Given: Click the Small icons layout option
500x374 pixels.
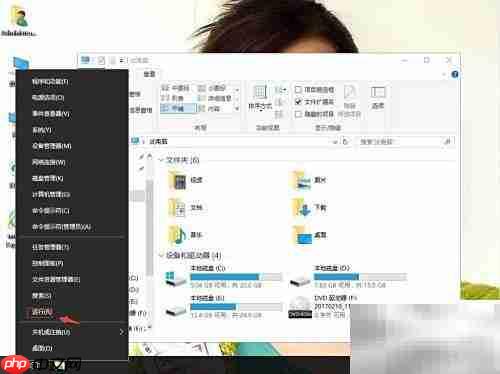Looking at the screenshot, I should point(213,88).
